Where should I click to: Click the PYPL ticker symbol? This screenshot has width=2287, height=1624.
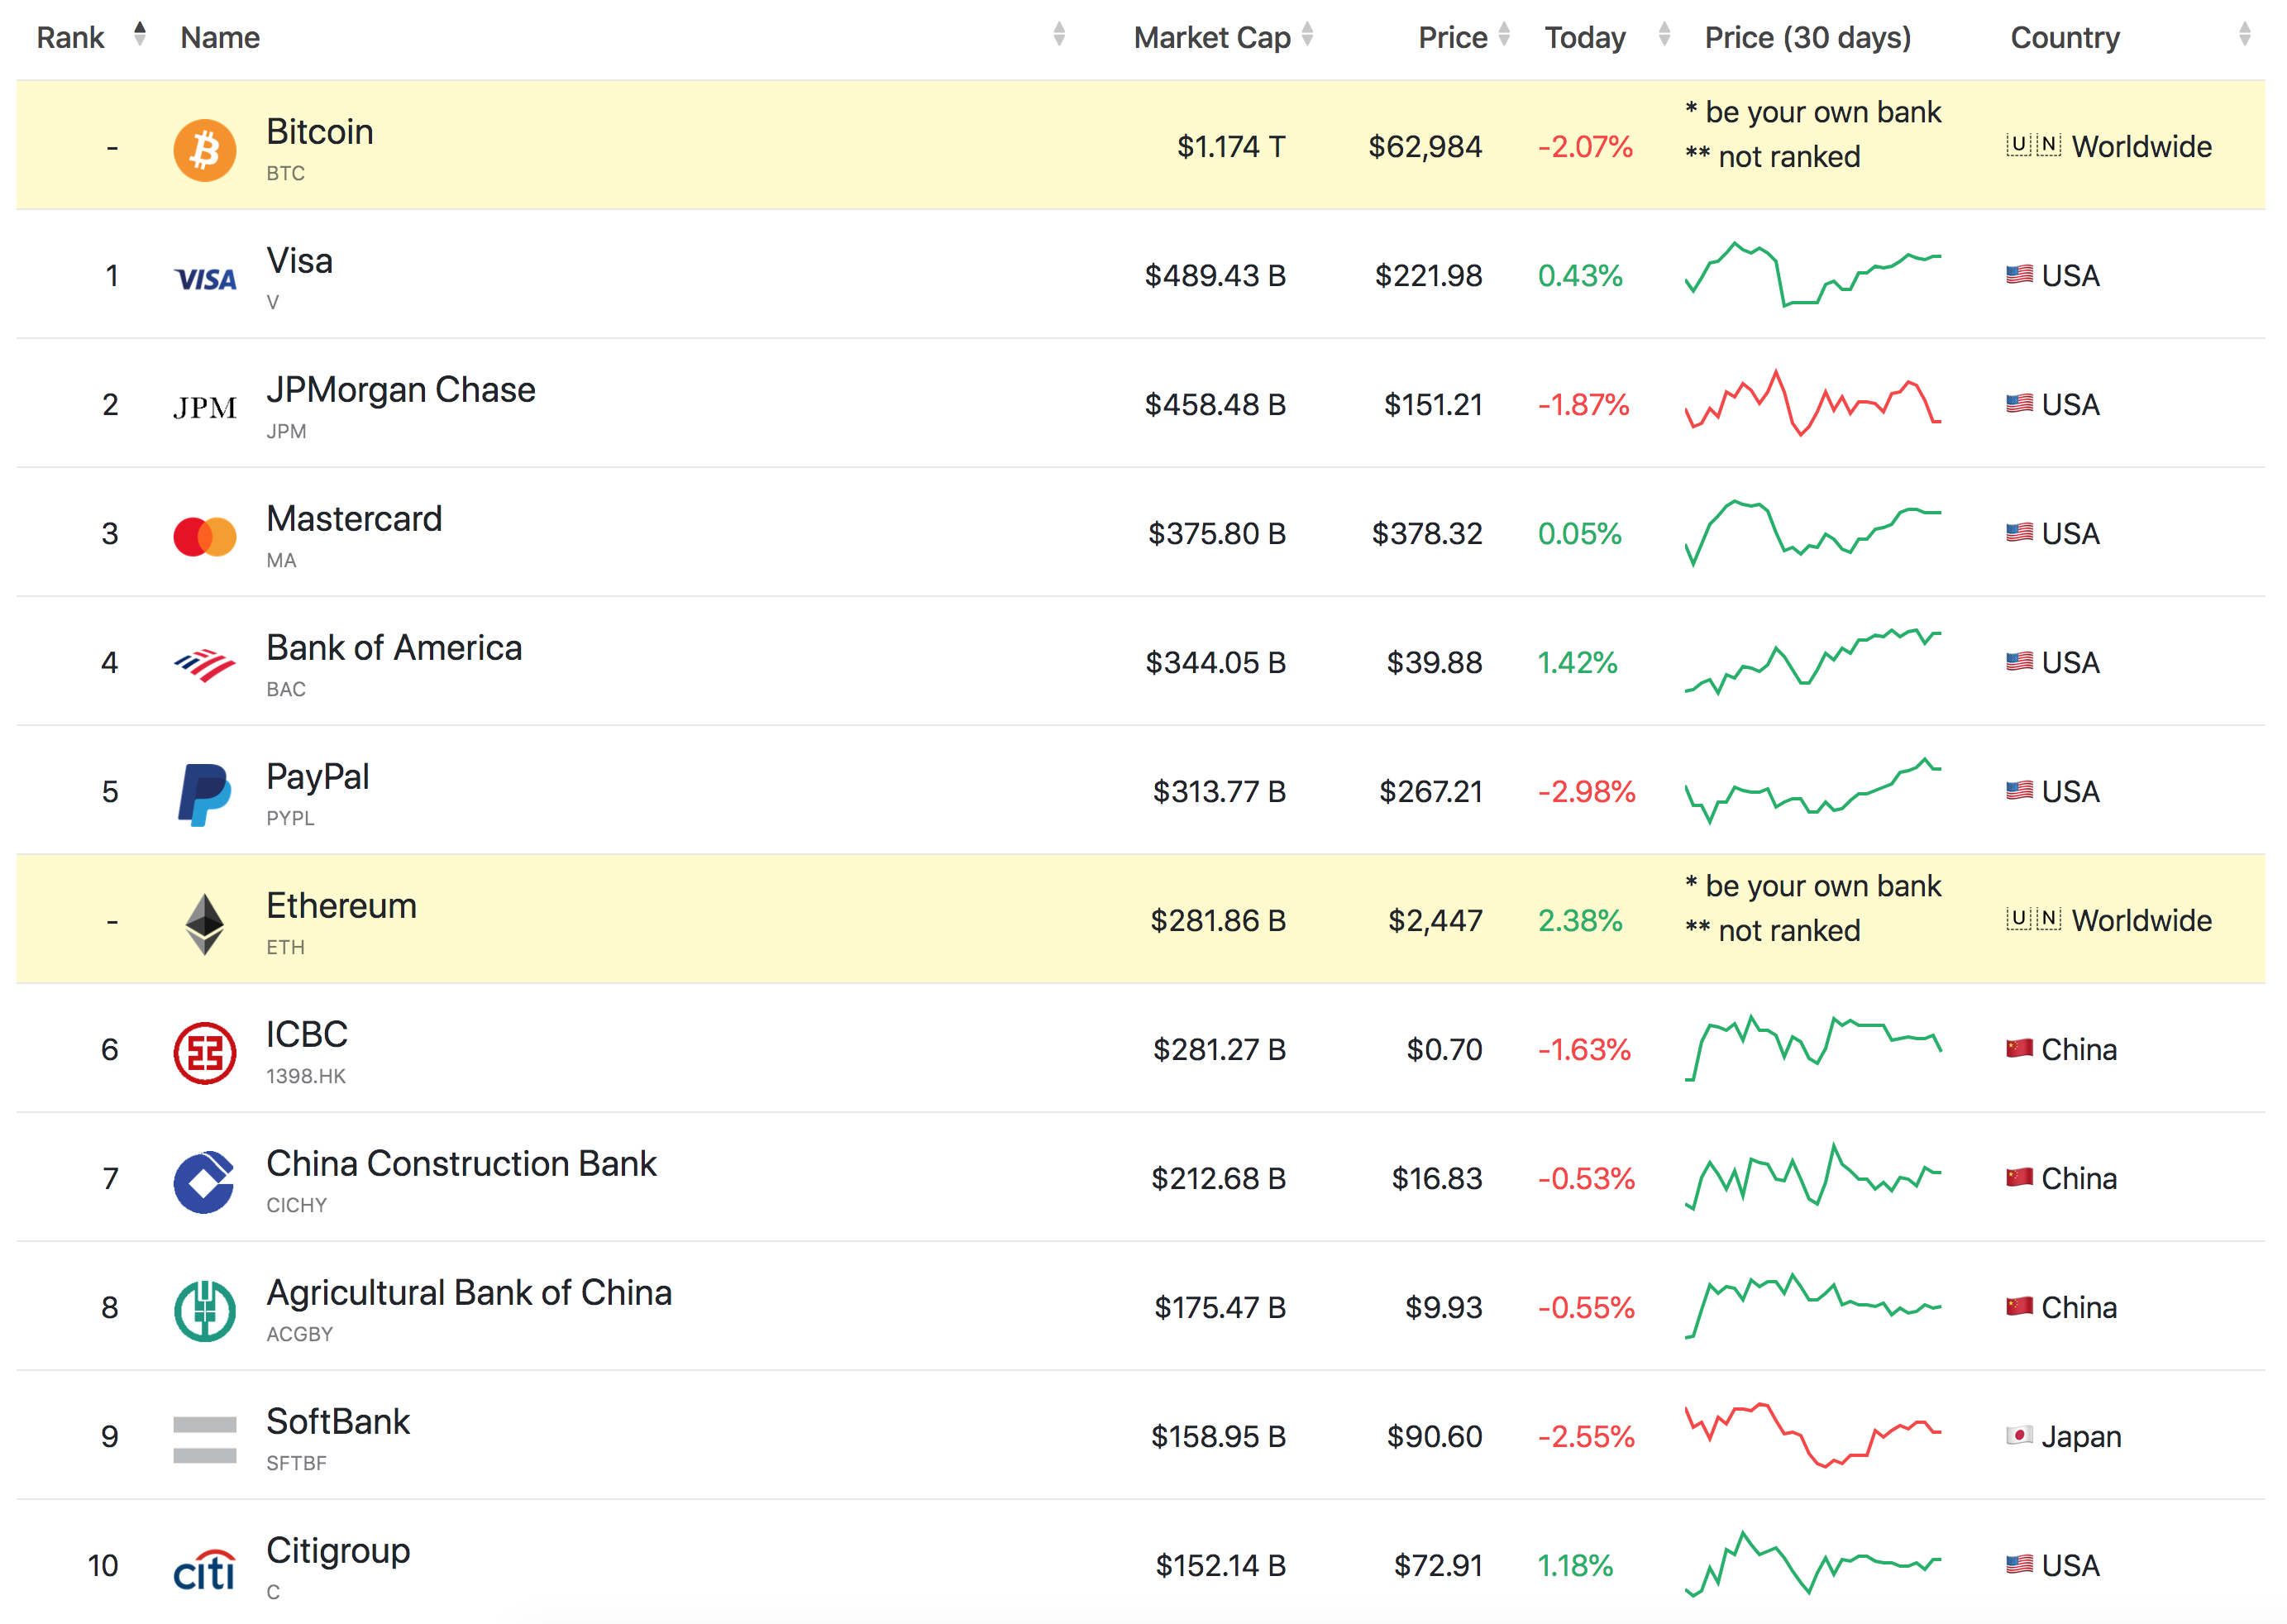290,818
